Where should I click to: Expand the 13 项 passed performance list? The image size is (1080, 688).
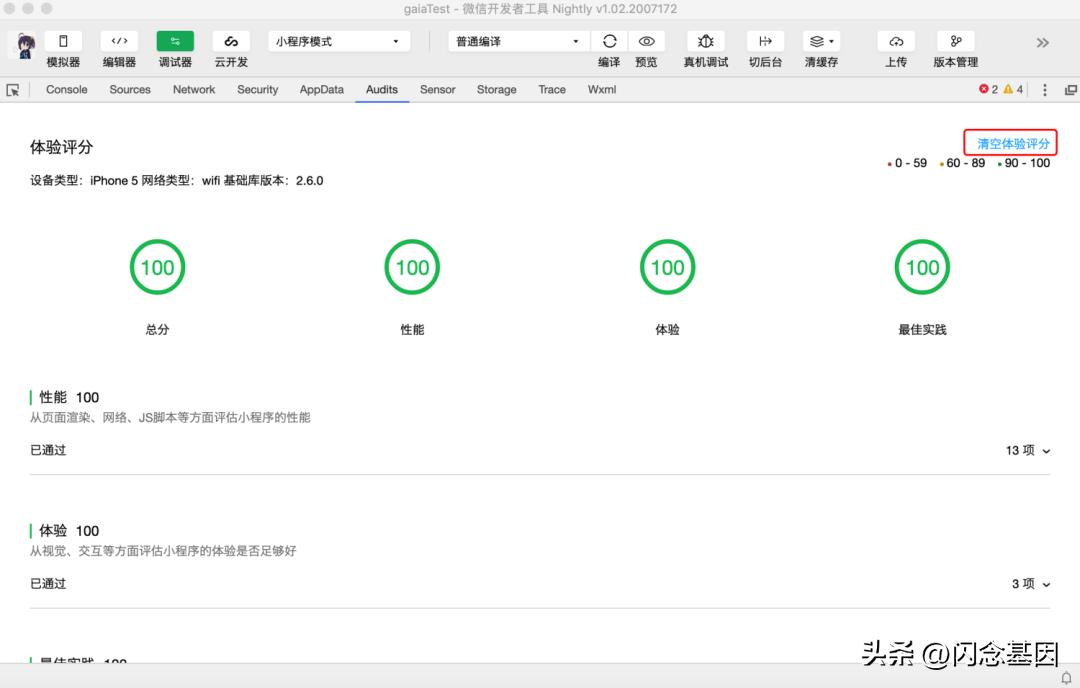(1028, 450)
